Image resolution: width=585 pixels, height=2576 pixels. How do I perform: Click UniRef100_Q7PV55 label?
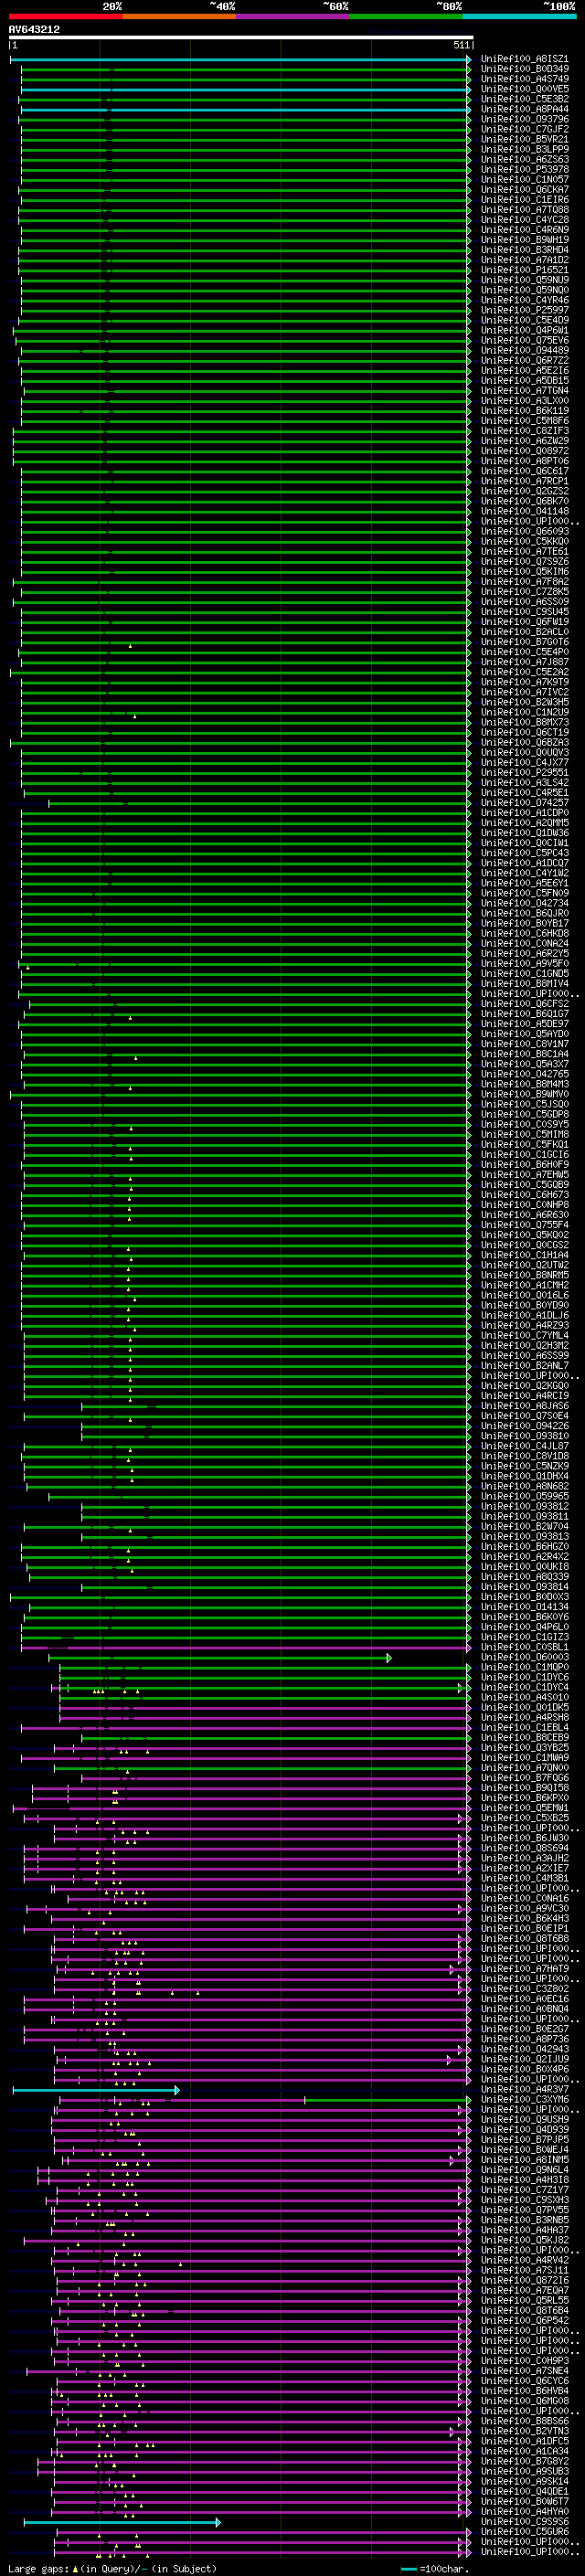pyautogui.click(x=524, y=2209)
